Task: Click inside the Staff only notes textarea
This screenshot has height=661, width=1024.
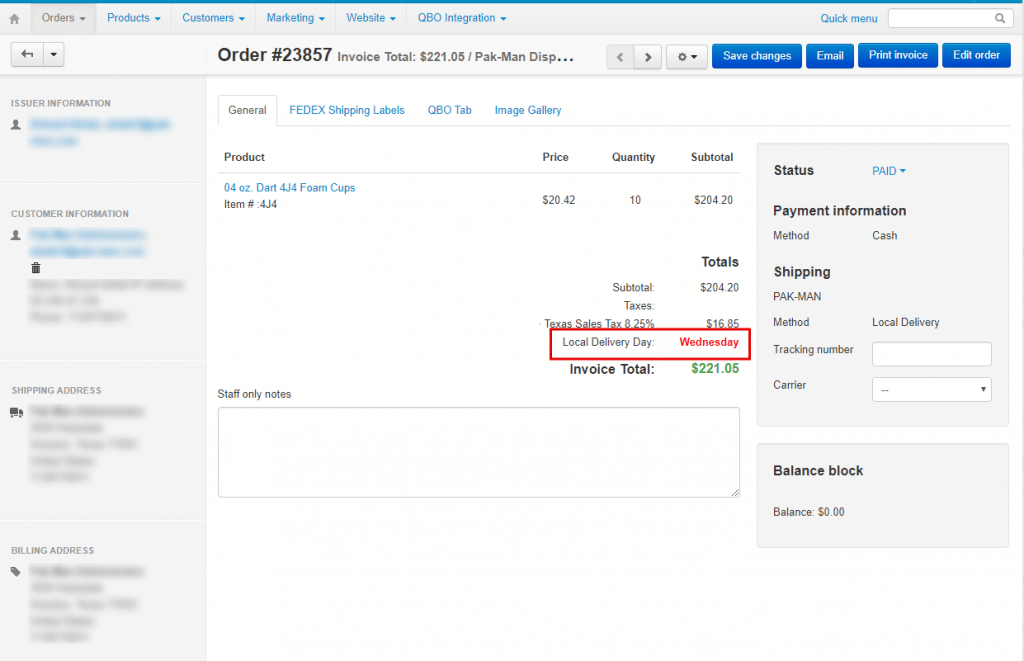Action: click(478, 452)
